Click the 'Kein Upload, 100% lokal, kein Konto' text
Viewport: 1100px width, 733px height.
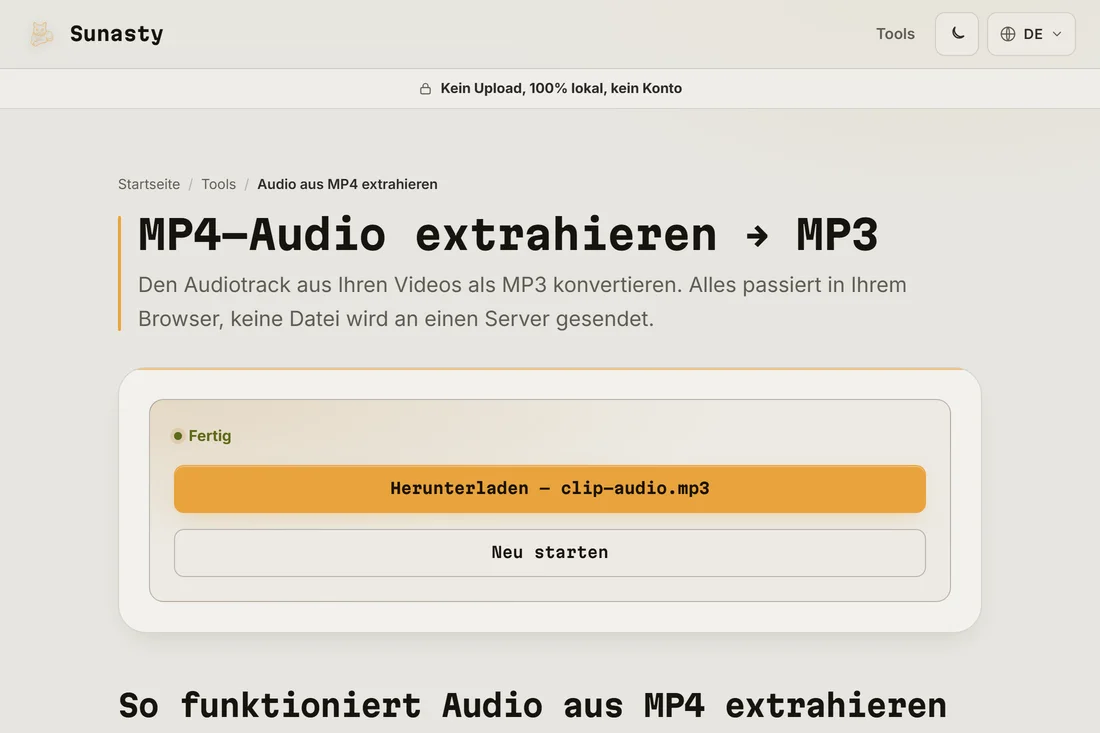click(x=561, y=88)
